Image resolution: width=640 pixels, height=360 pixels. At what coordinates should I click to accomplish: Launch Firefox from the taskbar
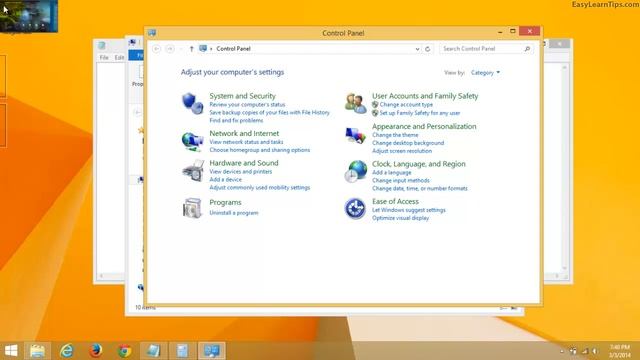[96, 351]
